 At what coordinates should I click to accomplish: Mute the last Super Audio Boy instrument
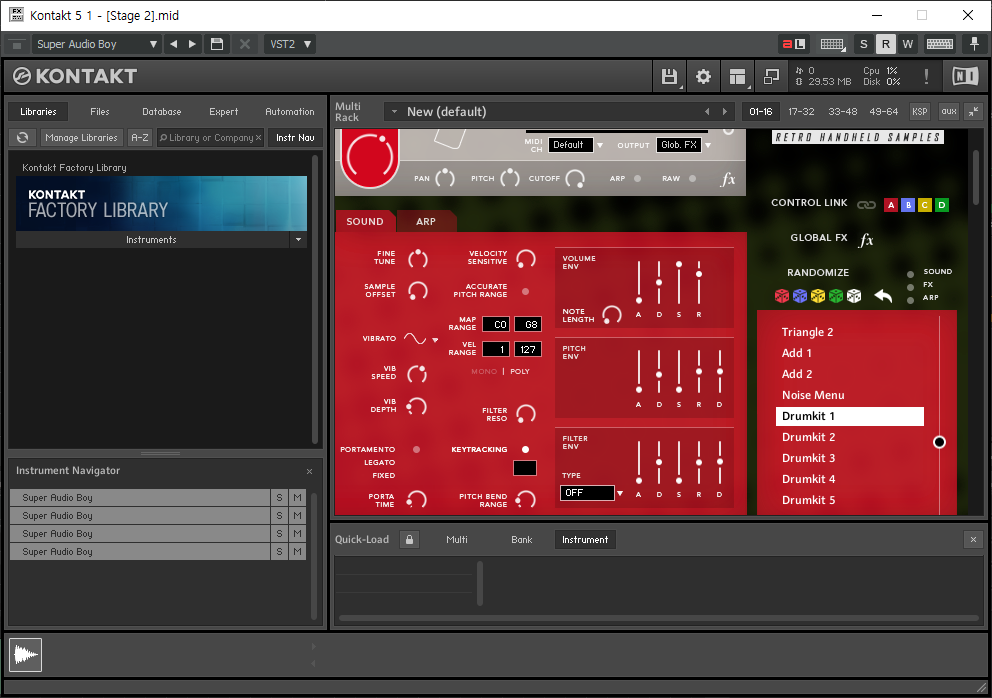click(297, 552)
